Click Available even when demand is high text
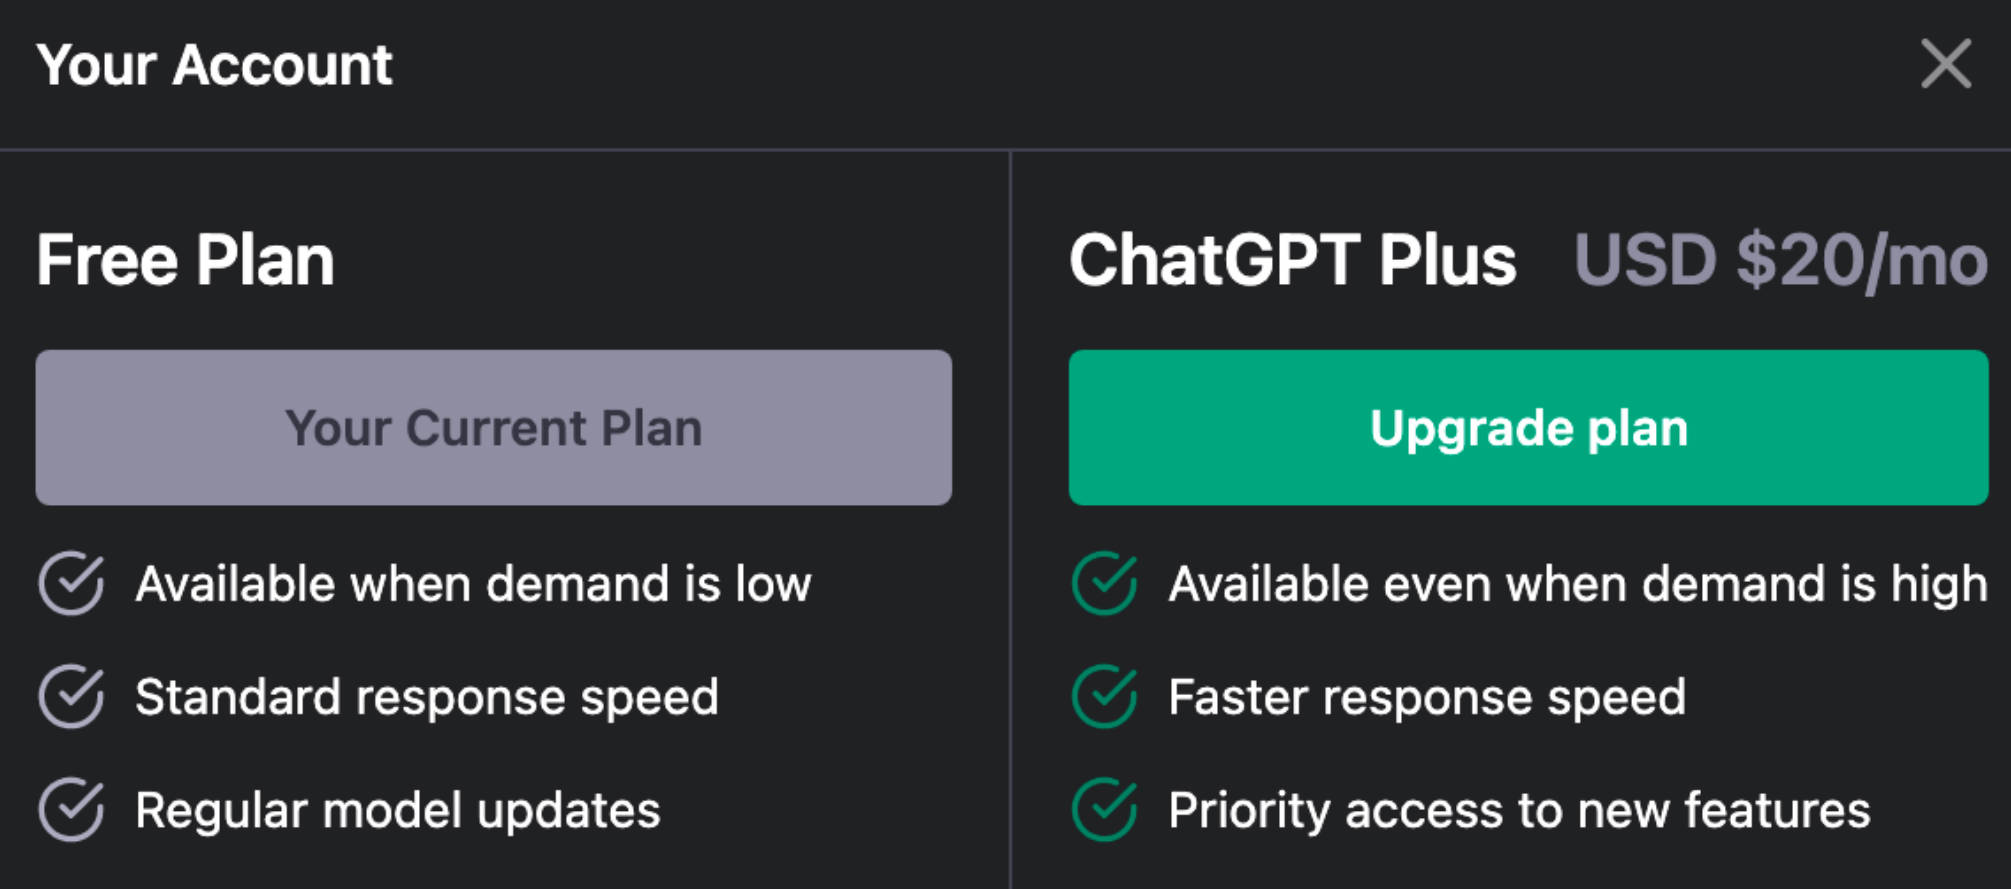2011x889 pixels. 1578,585
